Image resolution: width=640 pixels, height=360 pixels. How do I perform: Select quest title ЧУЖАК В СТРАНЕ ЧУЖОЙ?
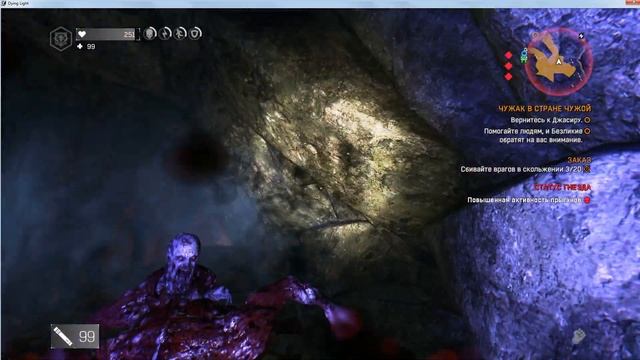[x=544, y=109]
